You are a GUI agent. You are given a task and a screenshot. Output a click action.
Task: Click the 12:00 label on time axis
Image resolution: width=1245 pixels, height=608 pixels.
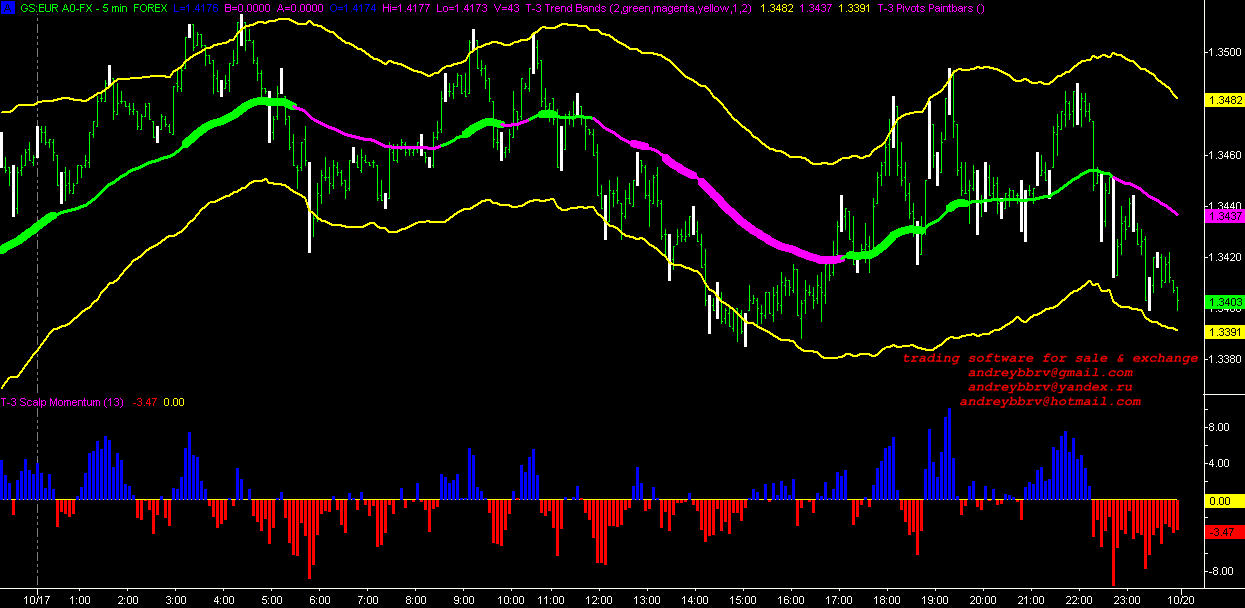599,599
